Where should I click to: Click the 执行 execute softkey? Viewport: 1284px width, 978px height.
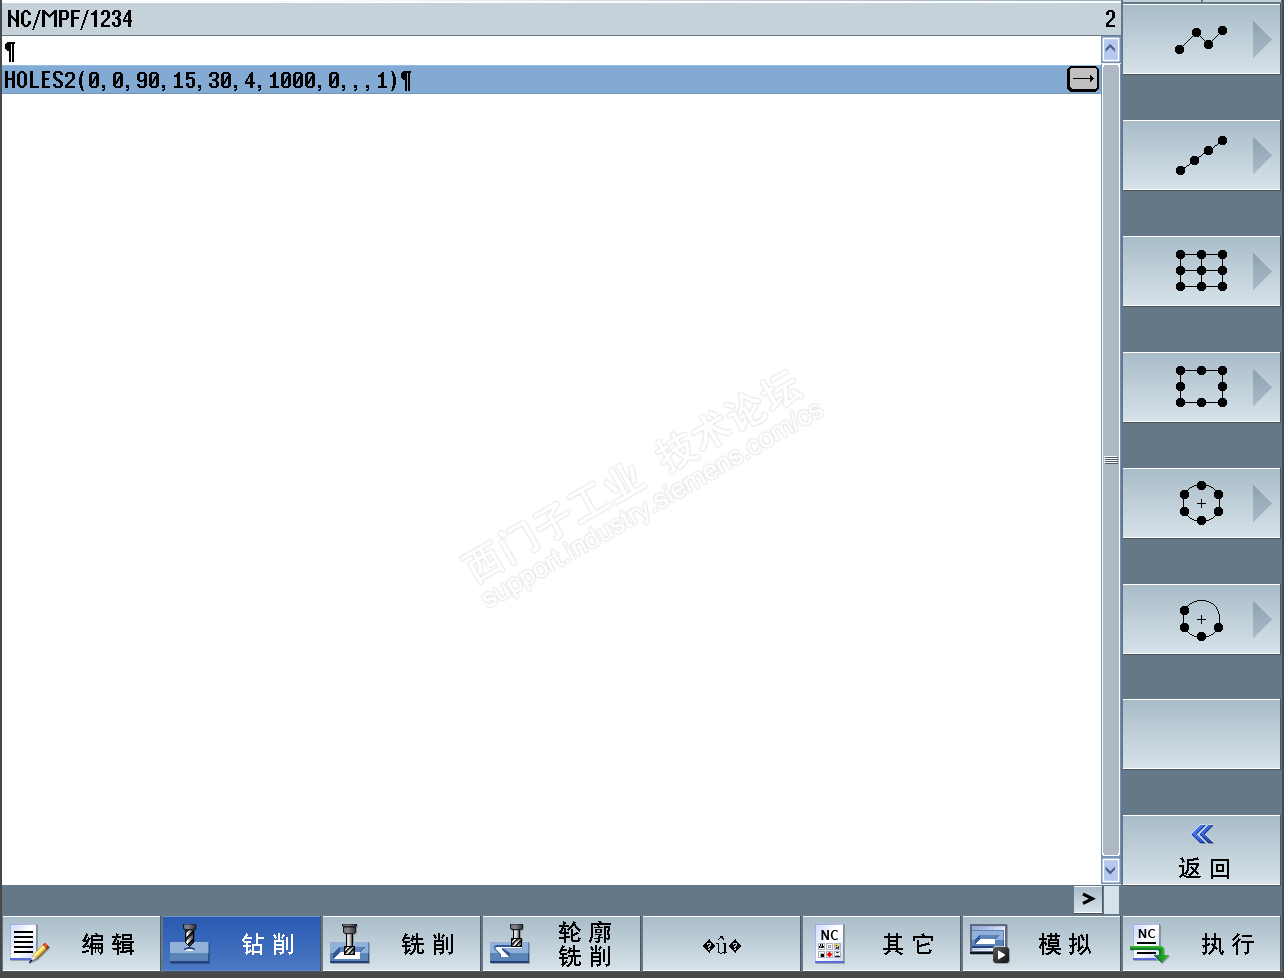coord(1201,944)
